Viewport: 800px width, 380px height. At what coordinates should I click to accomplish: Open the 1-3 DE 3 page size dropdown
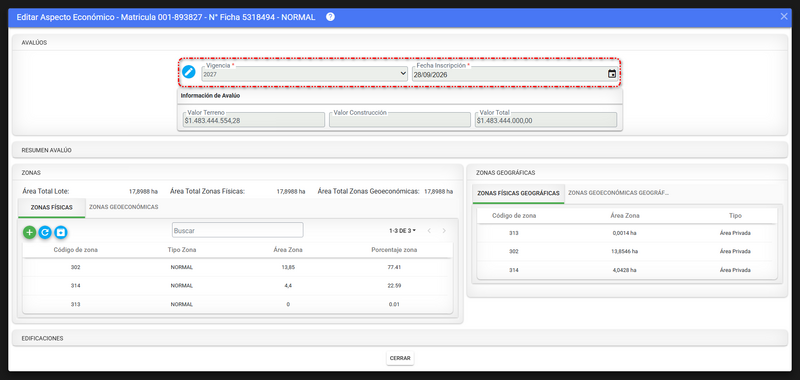[403, 231]
